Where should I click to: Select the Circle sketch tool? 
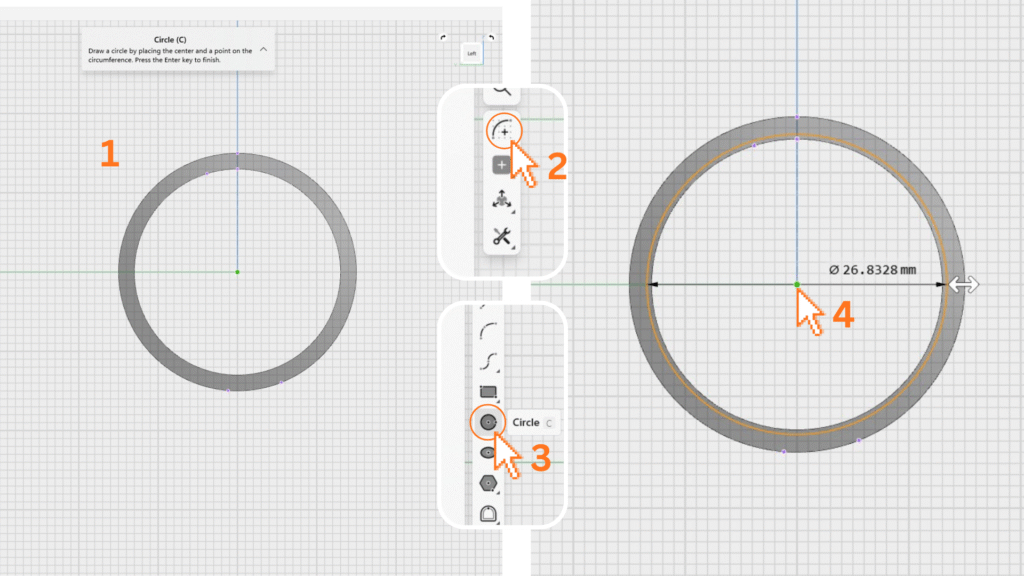click(x=488, y=423)
